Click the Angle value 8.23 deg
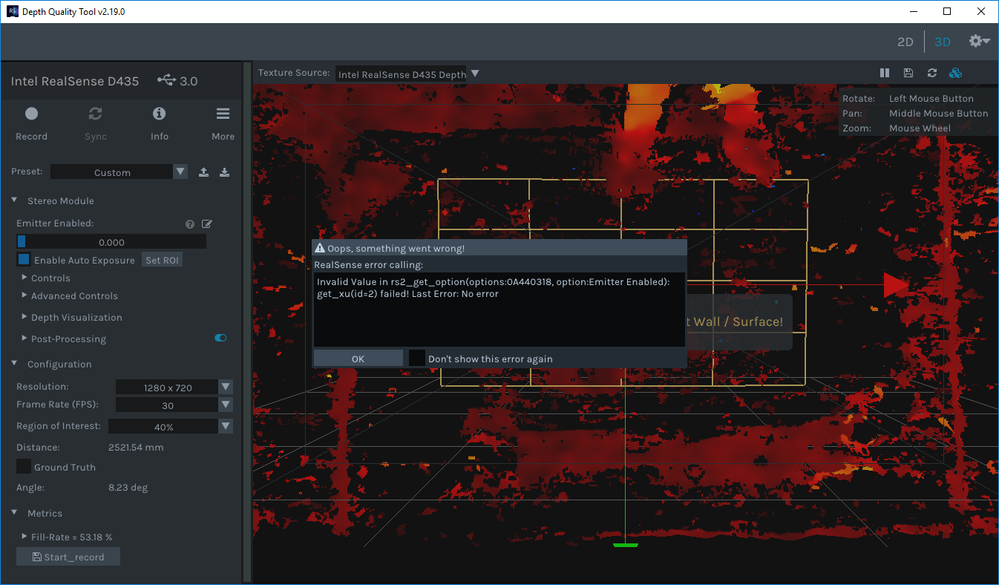The height and width of the screenshot is (585, 999). point(128,488)
